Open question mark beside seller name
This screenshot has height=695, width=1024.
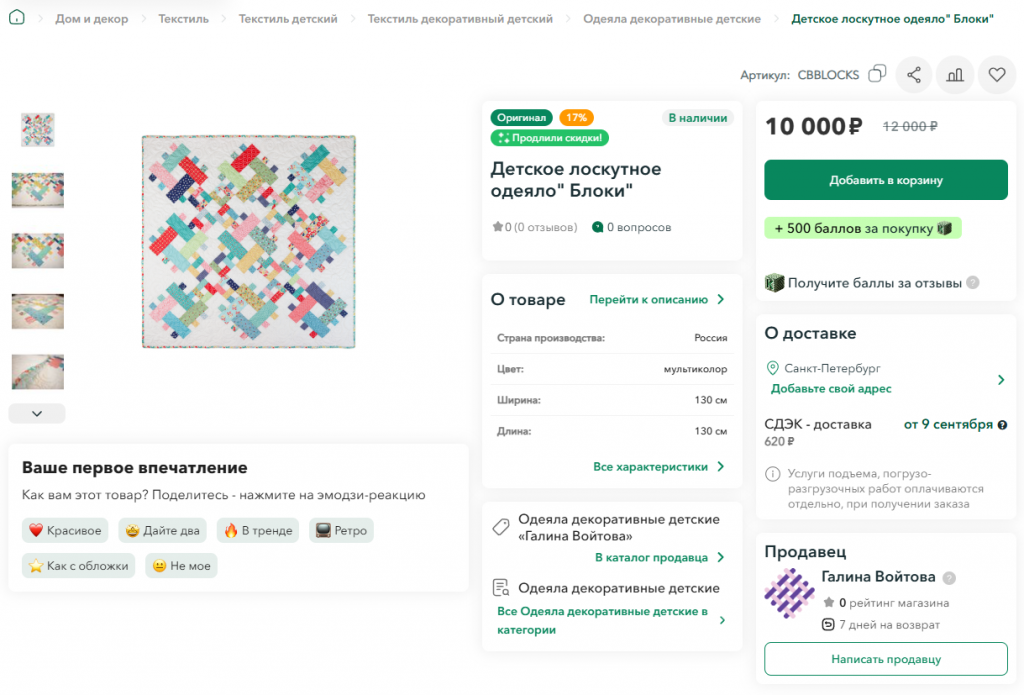(x=950, y=578)
